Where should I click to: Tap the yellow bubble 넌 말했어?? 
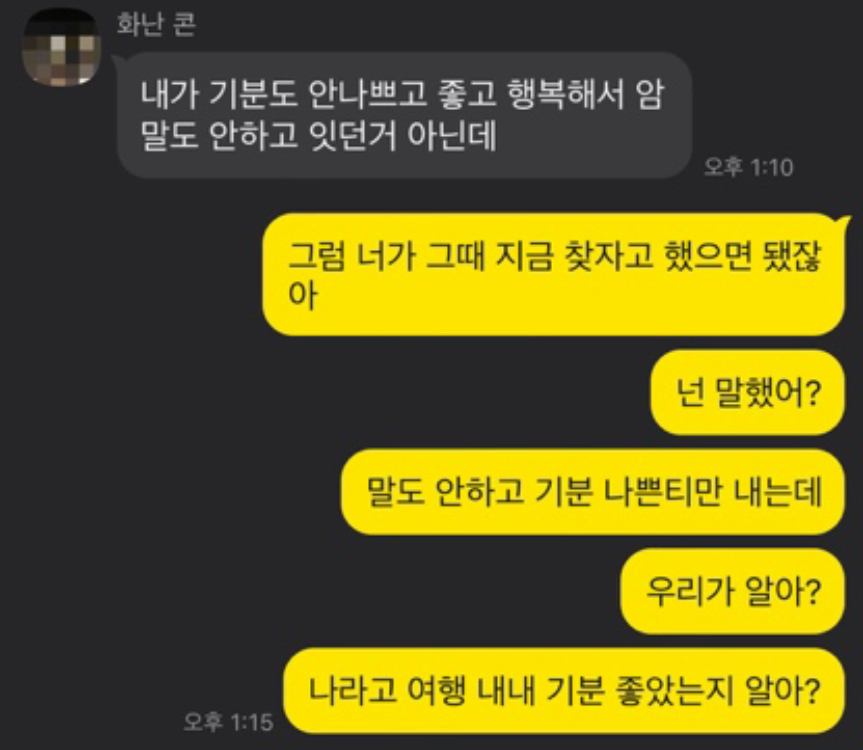point(747,392)
